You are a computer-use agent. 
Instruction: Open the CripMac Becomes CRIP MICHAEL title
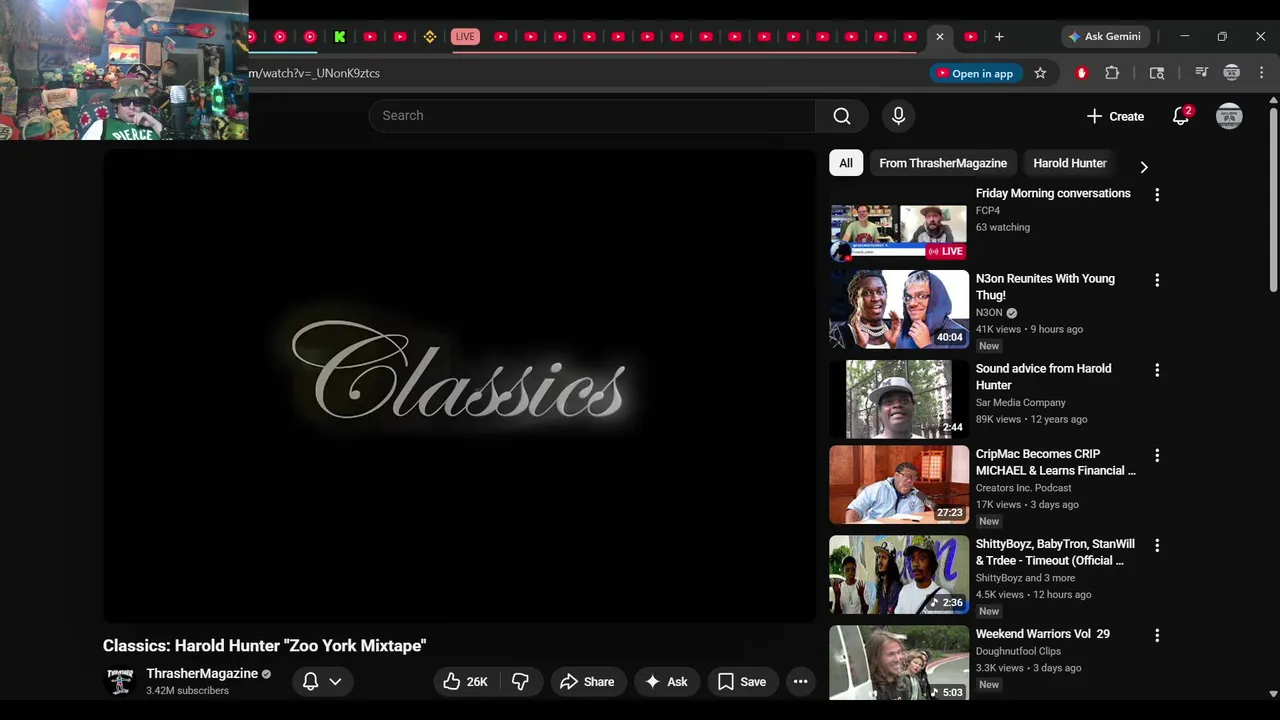[x=1056, y=462]
